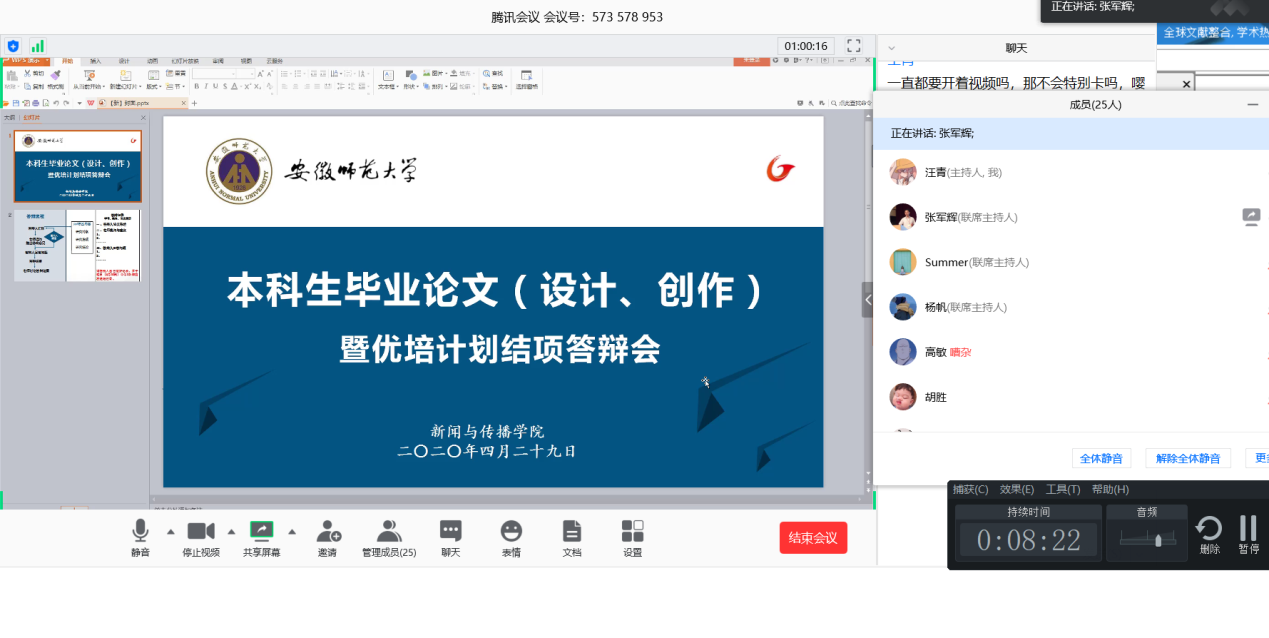Viewport: 1269px width, 638px height.
Task: Open the arrow dropdown beside 静音
Action: tap(168, 531)
